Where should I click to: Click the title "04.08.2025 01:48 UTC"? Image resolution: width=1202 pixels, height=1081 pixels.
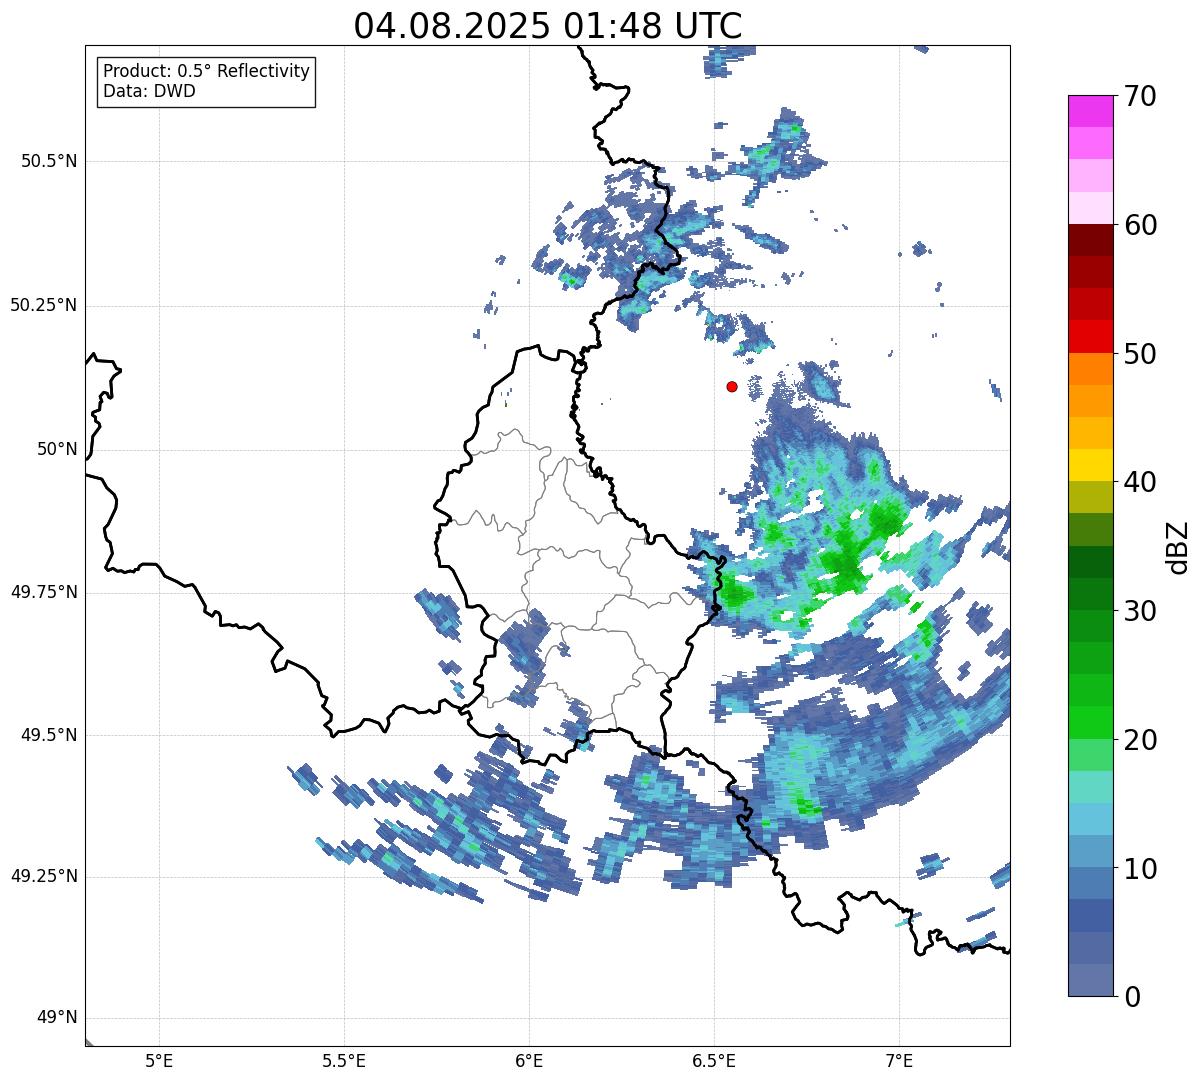[548, 26]
